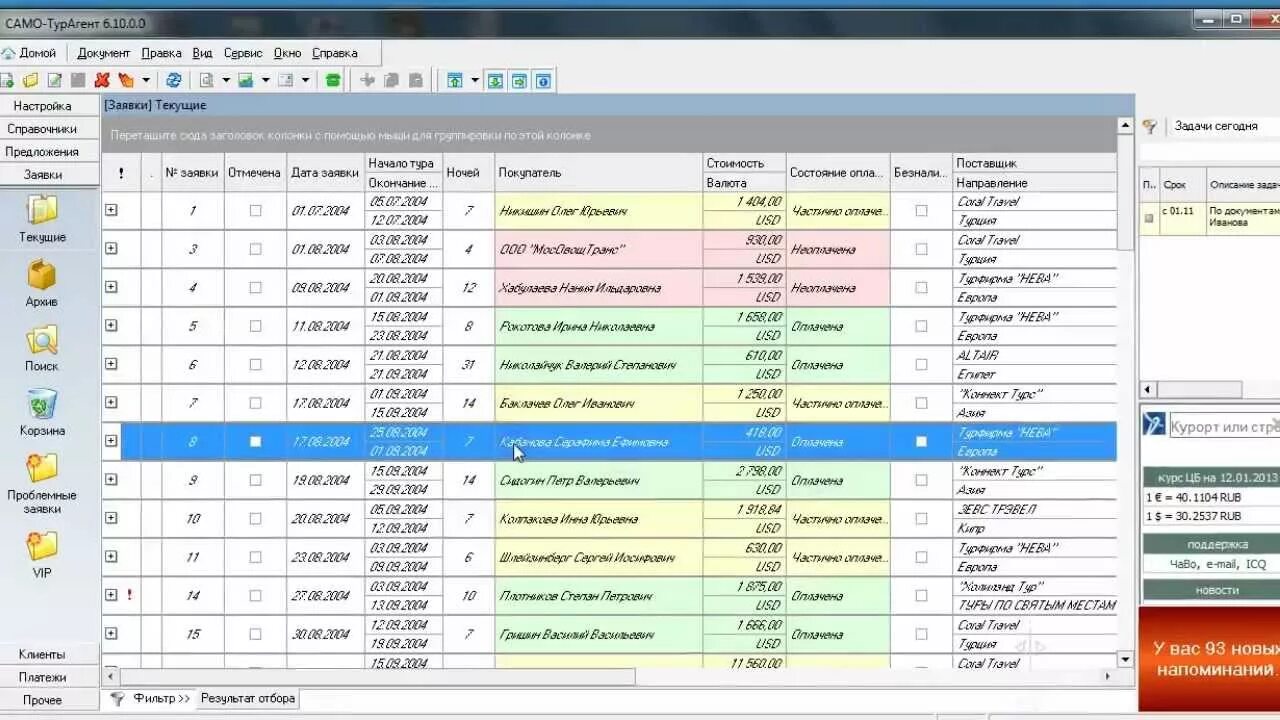Screen dimensions: 1280x720
Task: Click the print preview document icon
Action: pyautogui.click(x=207, y=80)
